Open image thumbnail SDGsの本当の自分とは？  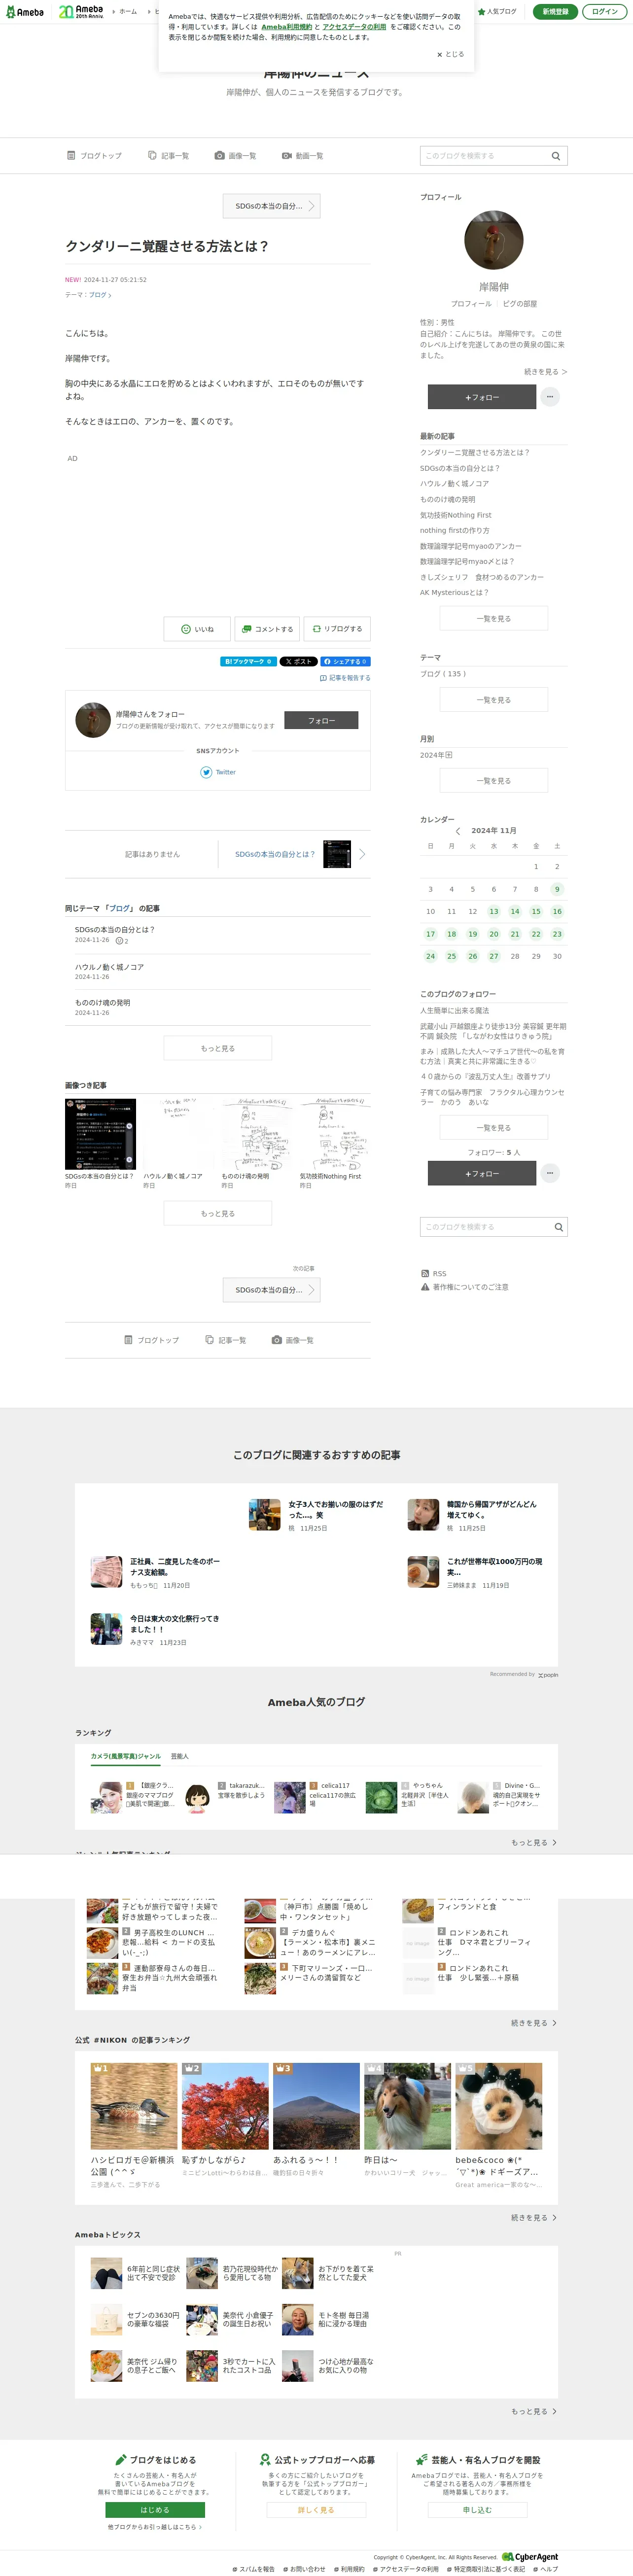coord(100,1134)
